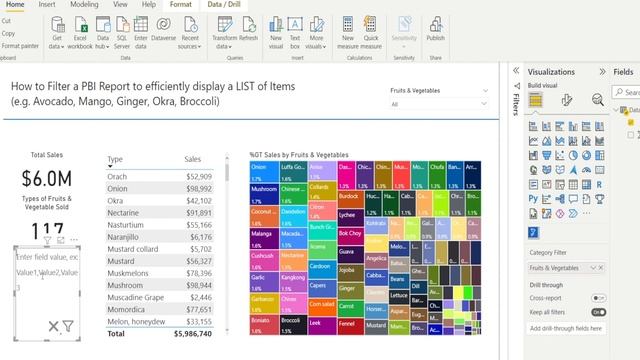Image resolution: width=640 pixels, height=360 pixels.
Task: Switch to the Format ribbon tab
Action: click(x=180, y=4)
